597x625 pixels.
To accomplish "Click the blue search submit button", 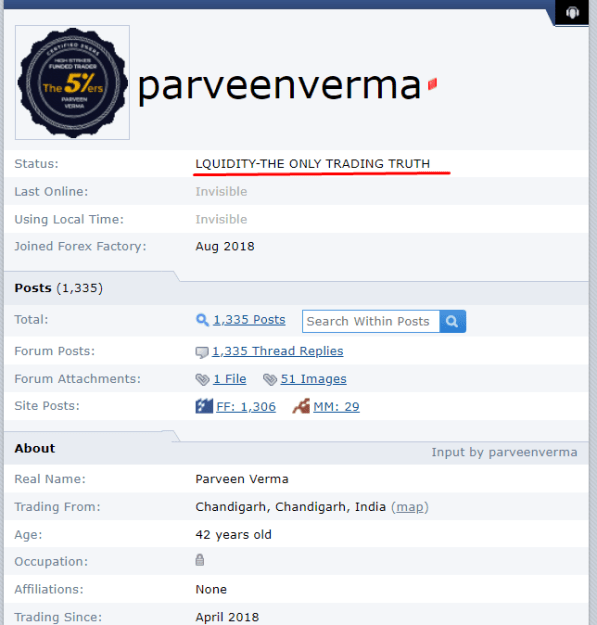I will [x=452, y=321].
